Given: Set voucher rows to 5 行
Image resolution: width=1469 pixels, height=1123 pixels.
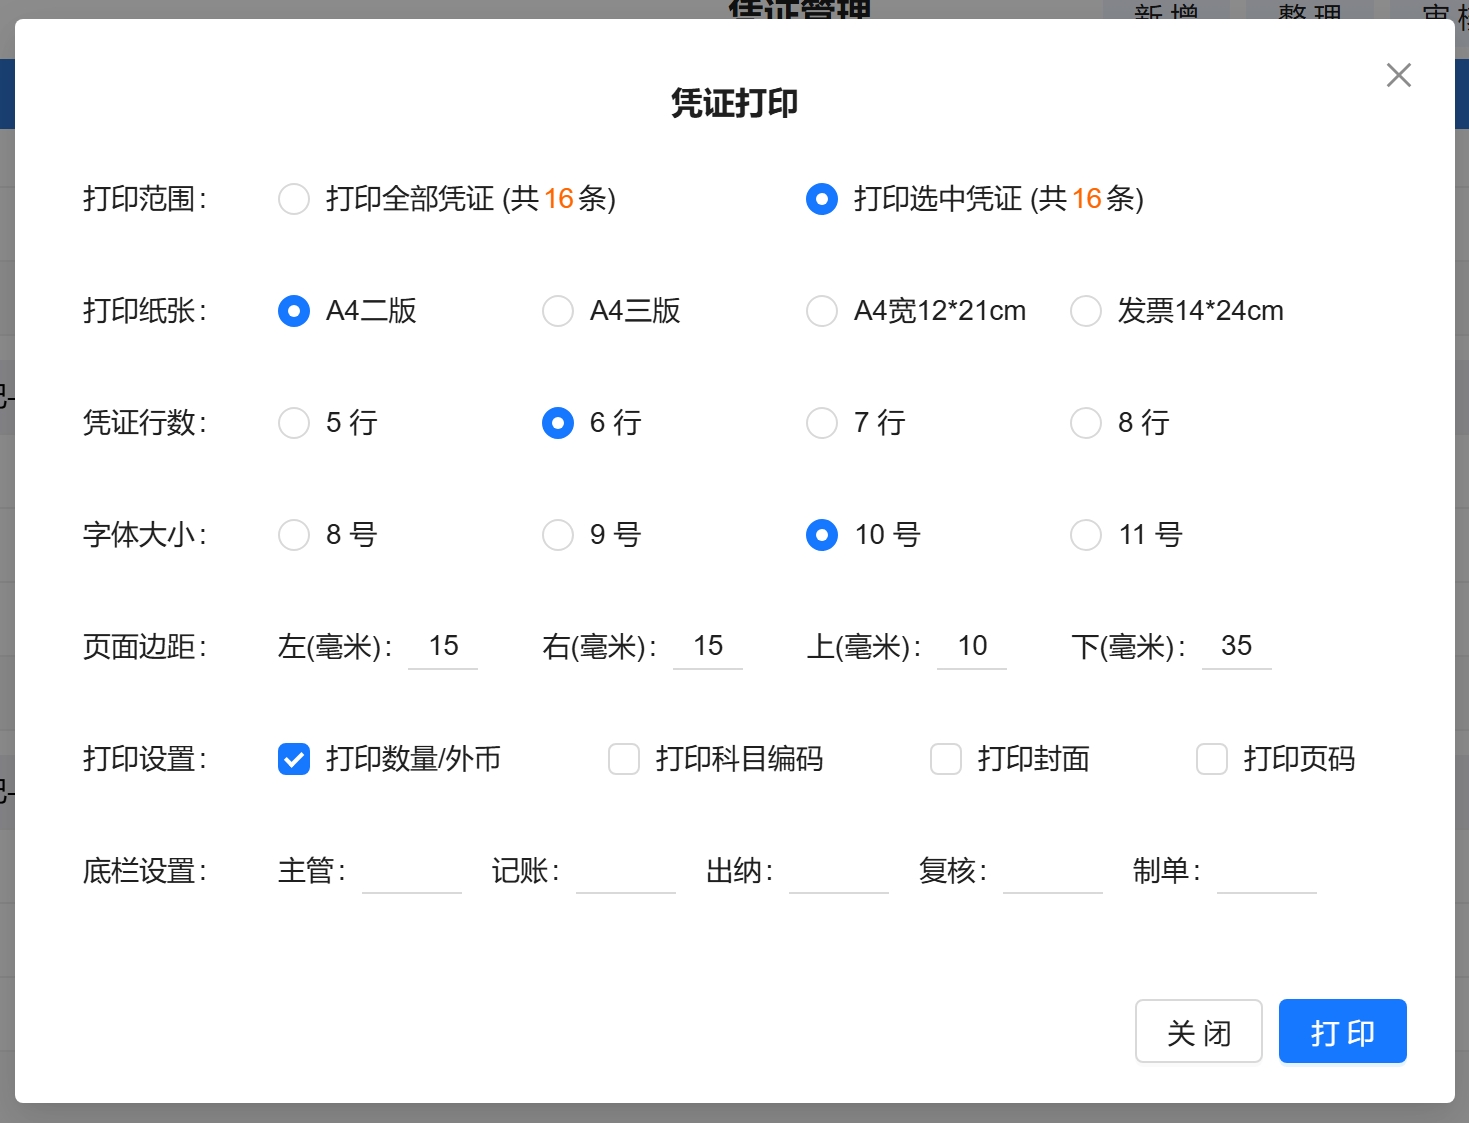Looking at the screenshot, I should click(294, 423).
